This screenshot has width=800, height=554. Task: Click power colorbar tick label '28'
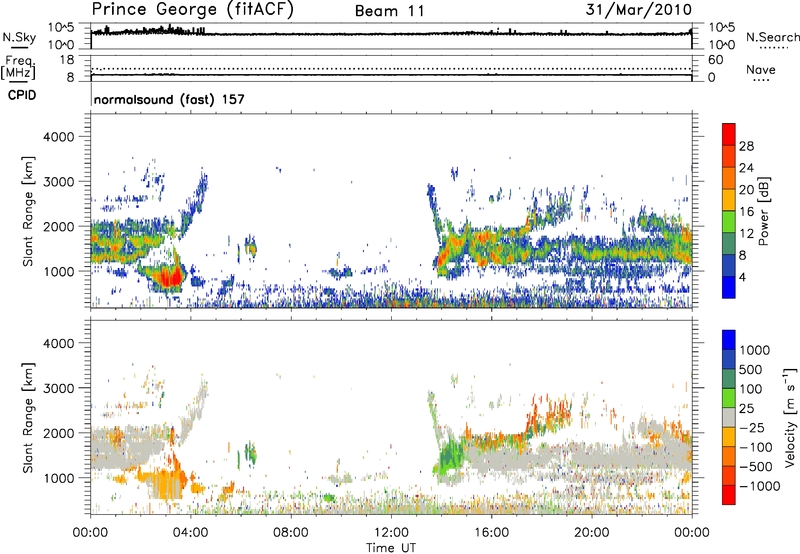[746, 146]
